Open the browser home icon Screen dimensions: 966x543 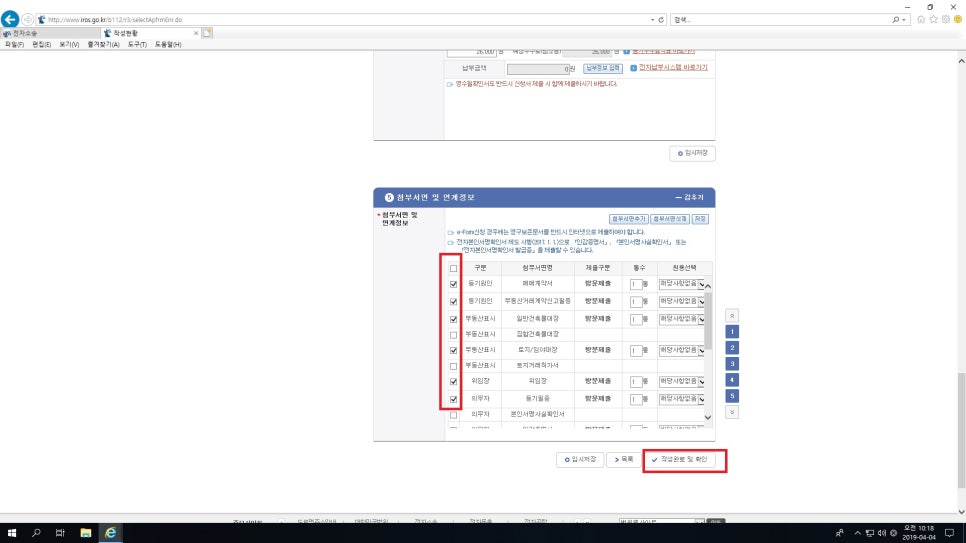click(921, 19)
